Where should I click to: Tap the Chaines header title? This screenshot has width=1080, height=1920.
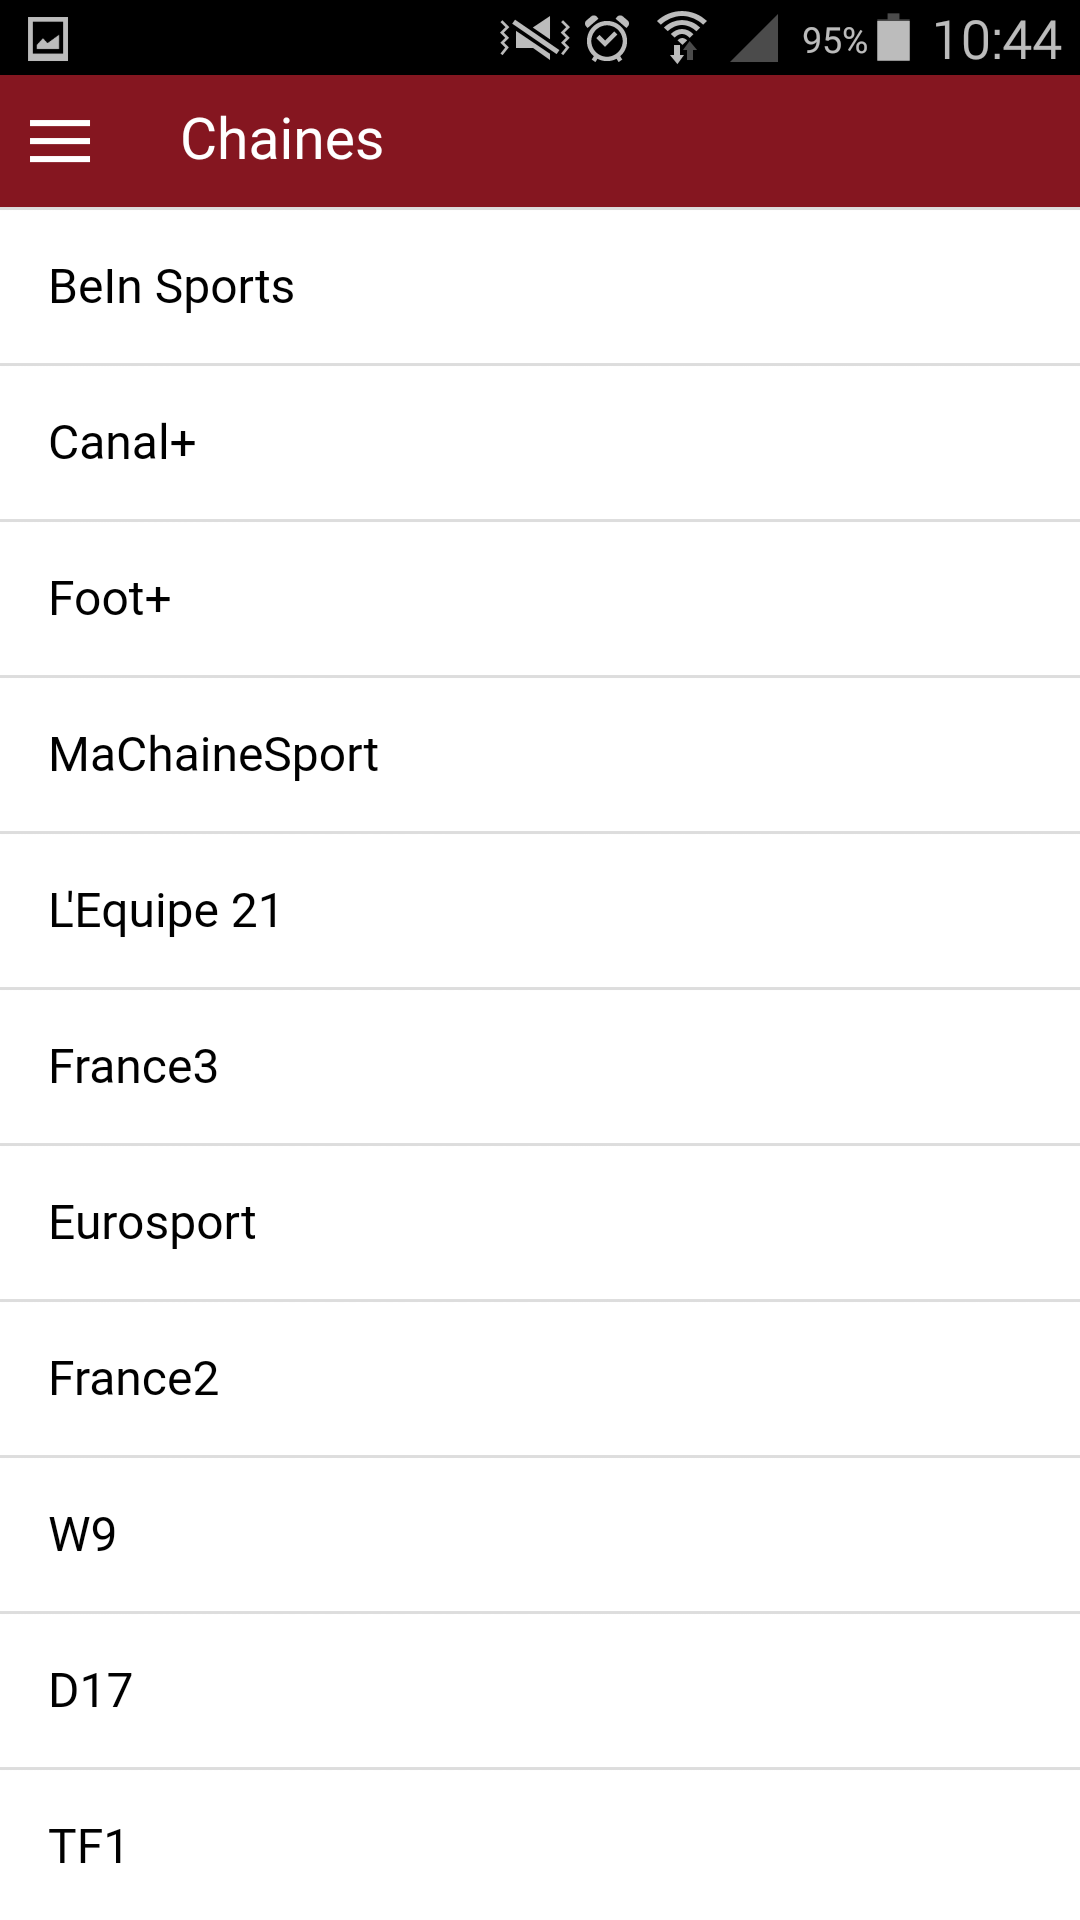282,140
